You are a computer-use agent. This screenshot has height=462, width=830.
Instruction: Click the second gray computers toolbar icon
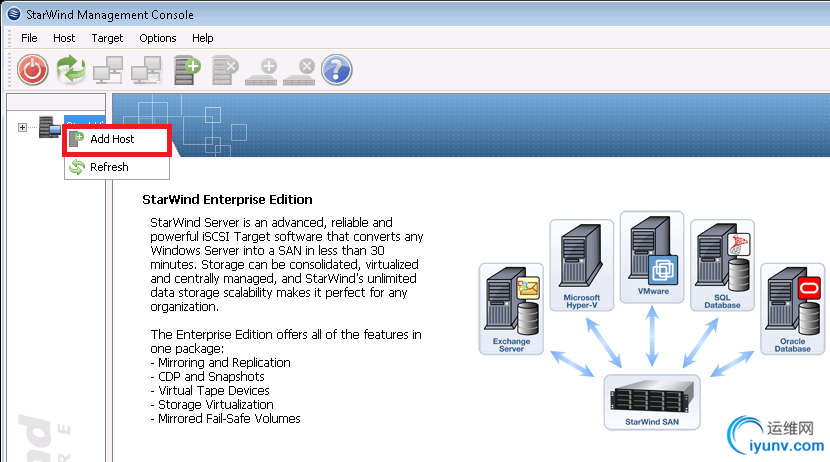pos(146,70)
